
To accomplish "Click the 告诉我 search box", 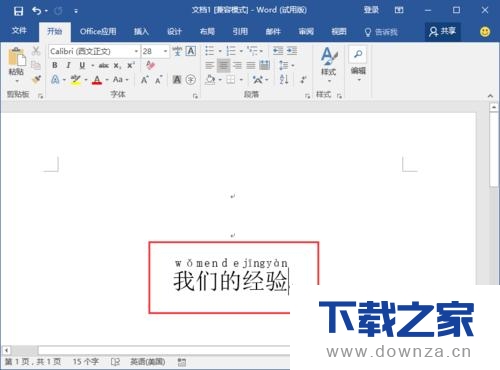I will 381,32.
